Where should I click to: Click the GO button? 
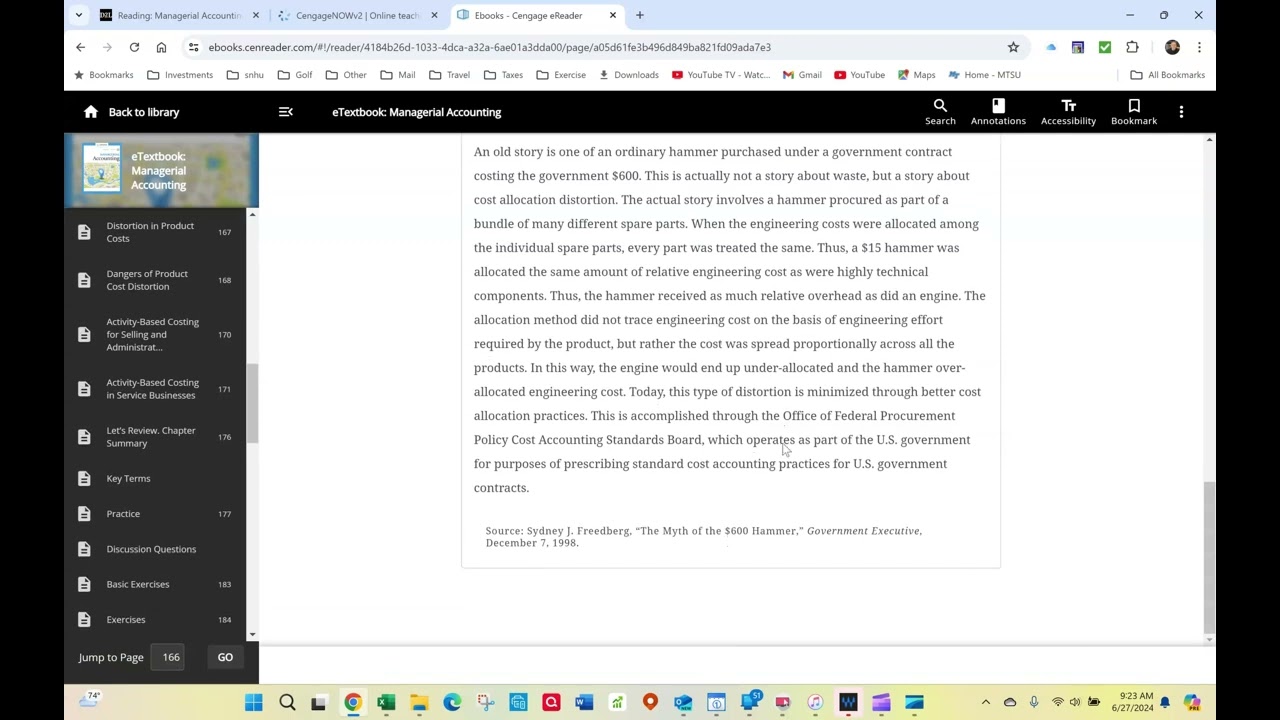click(x=225, y=657)
